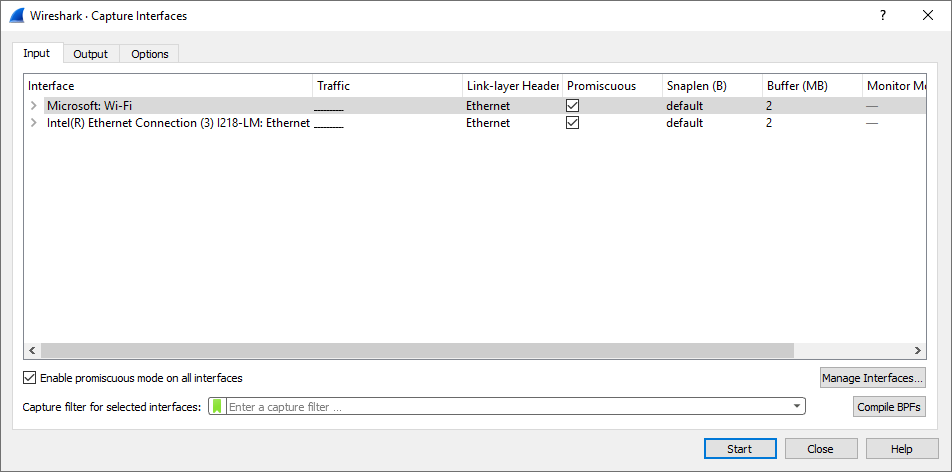The width and height of the screenshot is (952, 472).
Task: Click the green bookmark capture filter icon
Action: tap(217, 406)
